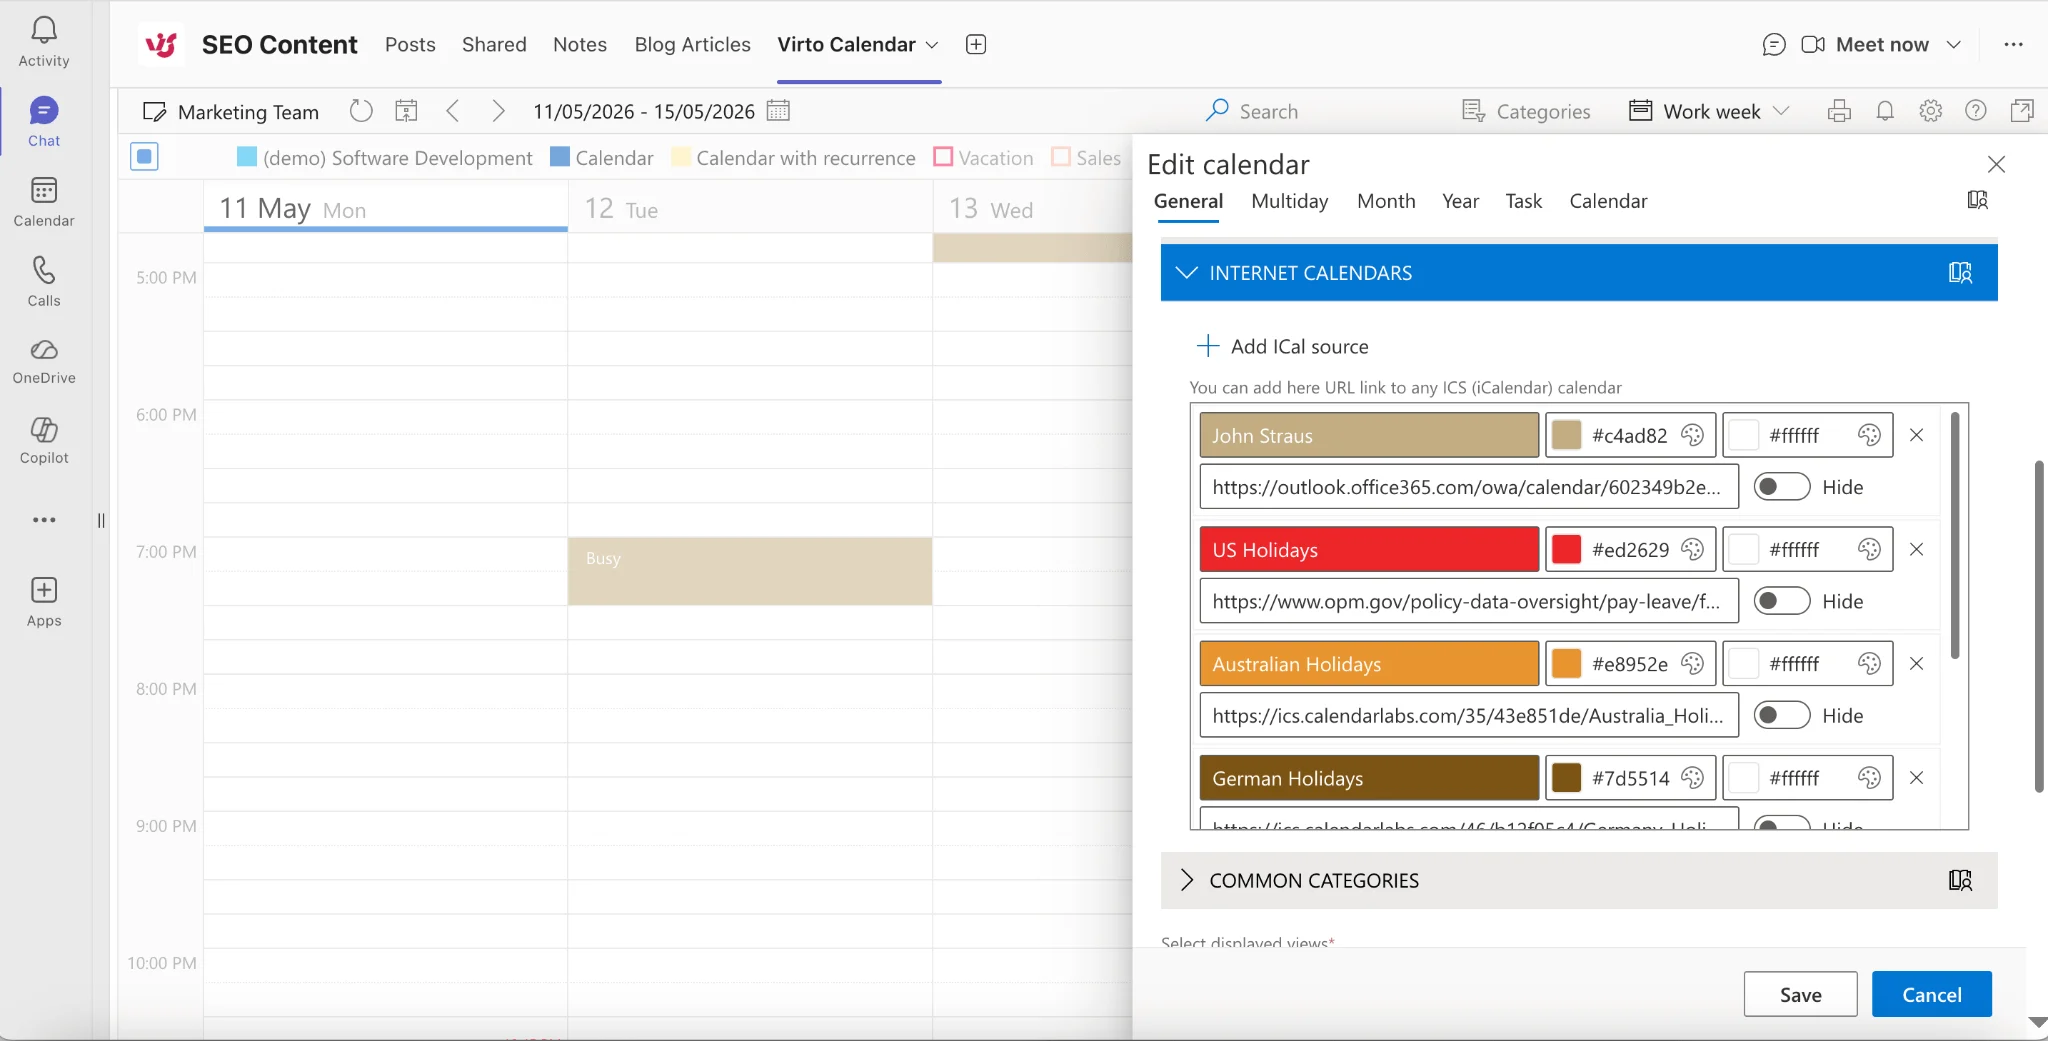Open help guide in Internet Calendars header
2048x1041 pixels.
pyautogui.click(x=1960, y=273)
